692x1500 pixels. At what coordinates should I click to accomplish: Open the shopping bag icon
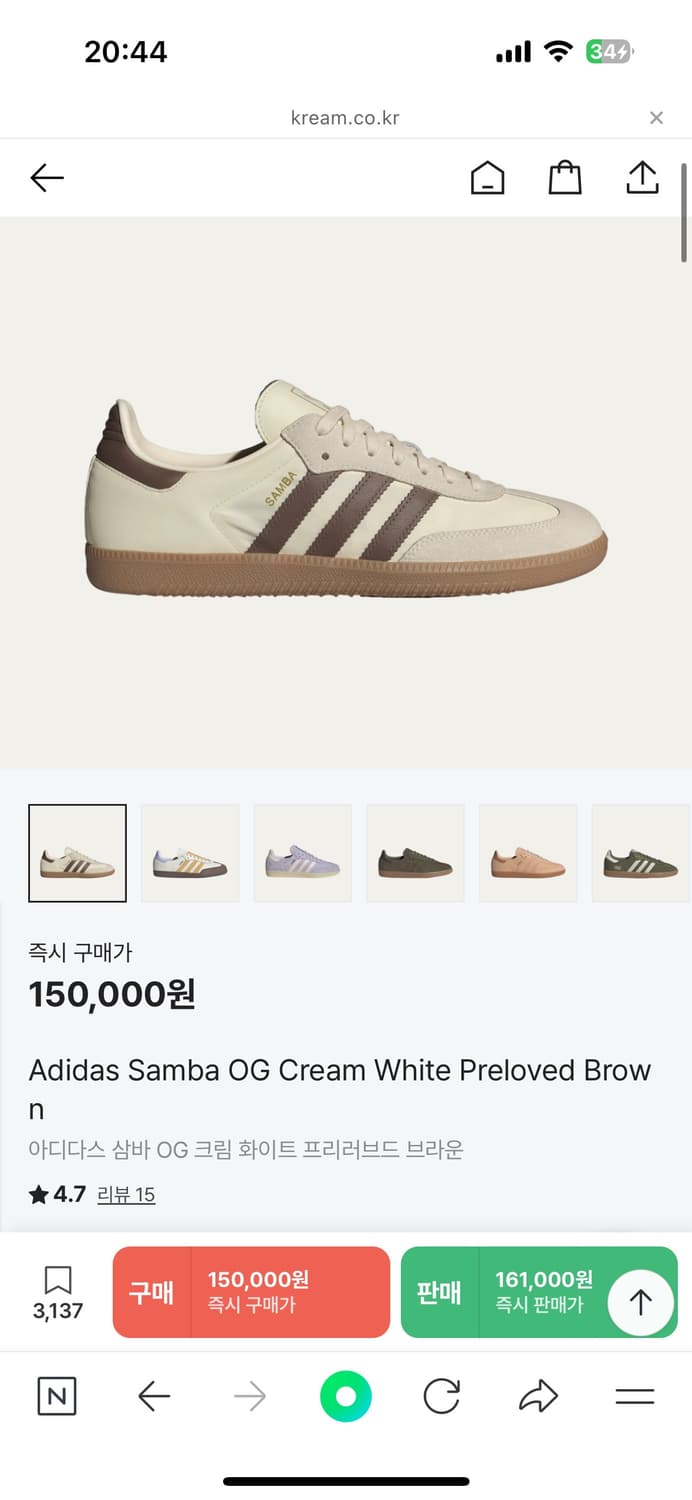coord(565,178)
